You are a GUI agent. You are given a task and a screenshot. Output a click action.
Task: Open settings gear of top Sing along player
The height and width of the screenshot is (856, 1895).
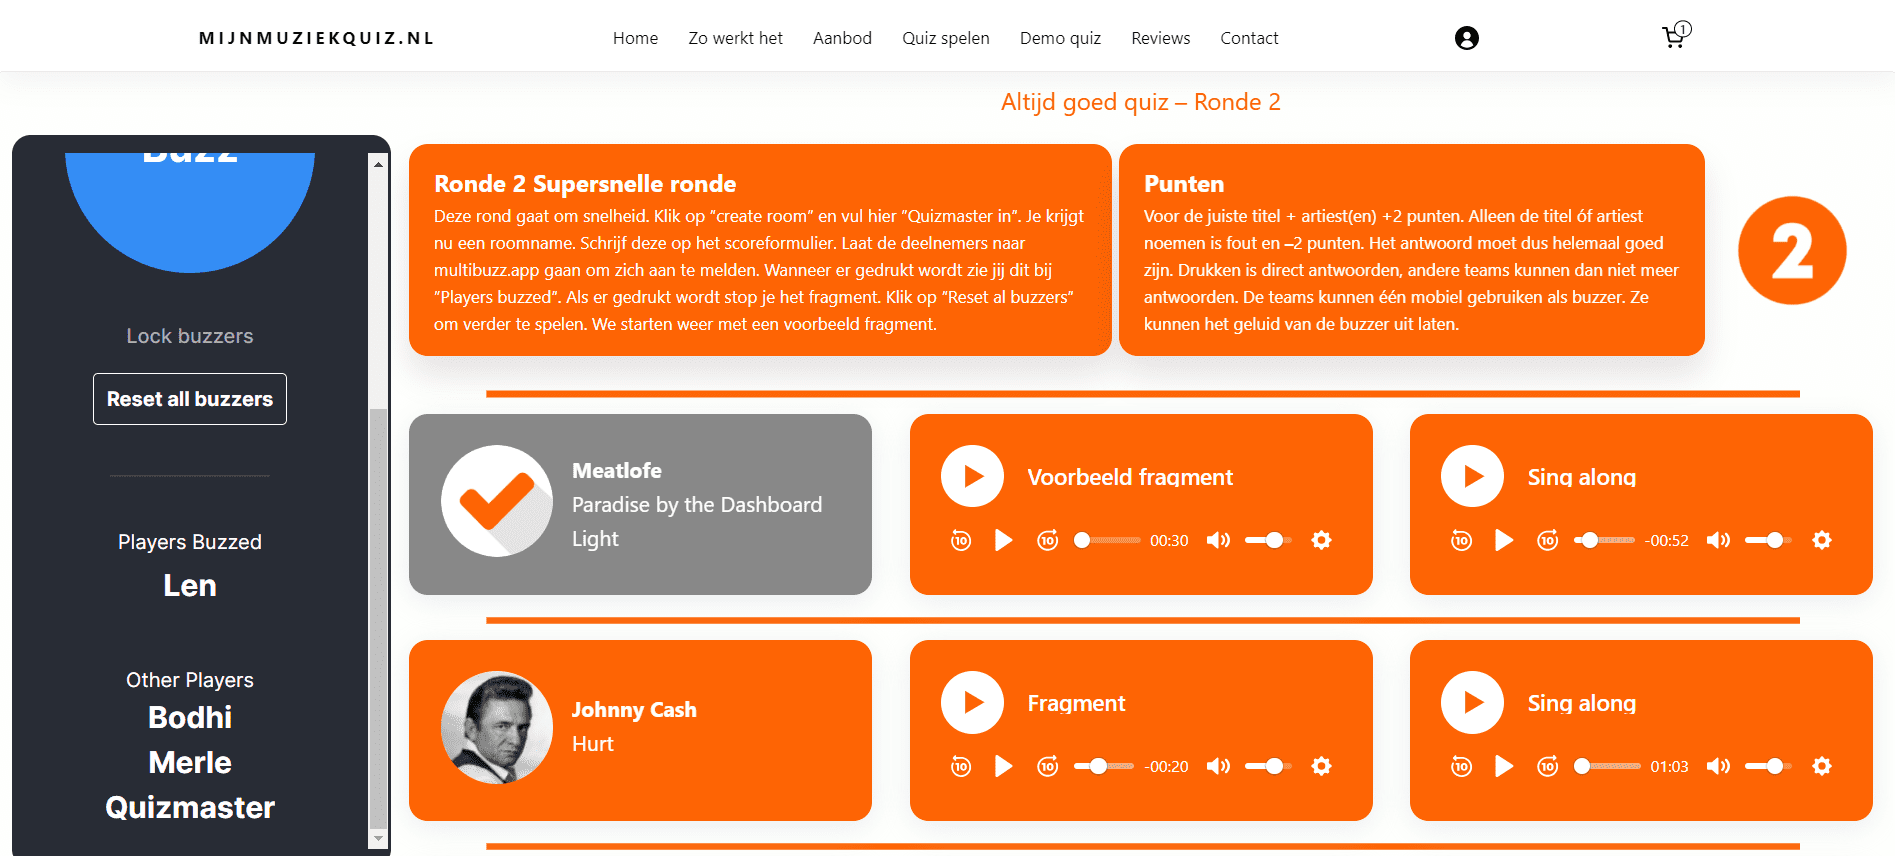coord(1822,541)
